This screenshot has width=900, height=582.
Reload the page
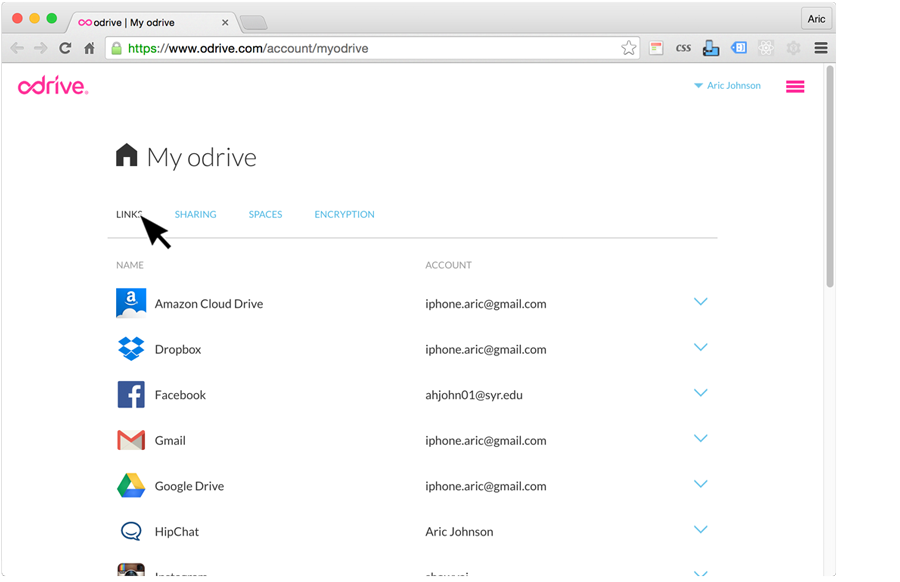tap(65, 48)
